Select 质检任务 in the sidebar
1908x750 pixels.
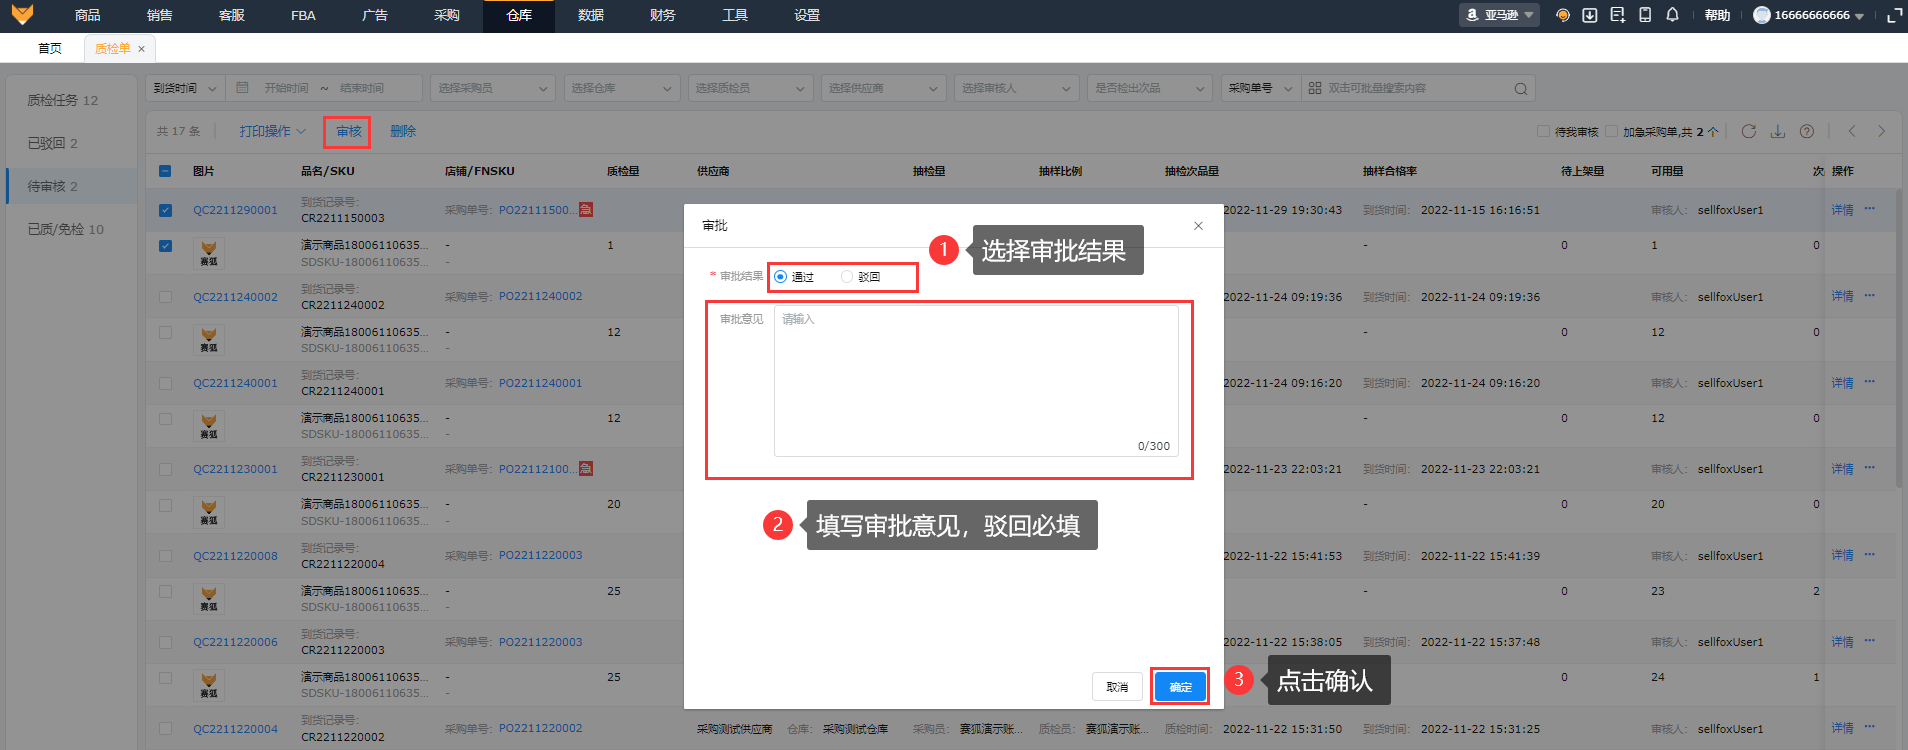coord(71,100)
